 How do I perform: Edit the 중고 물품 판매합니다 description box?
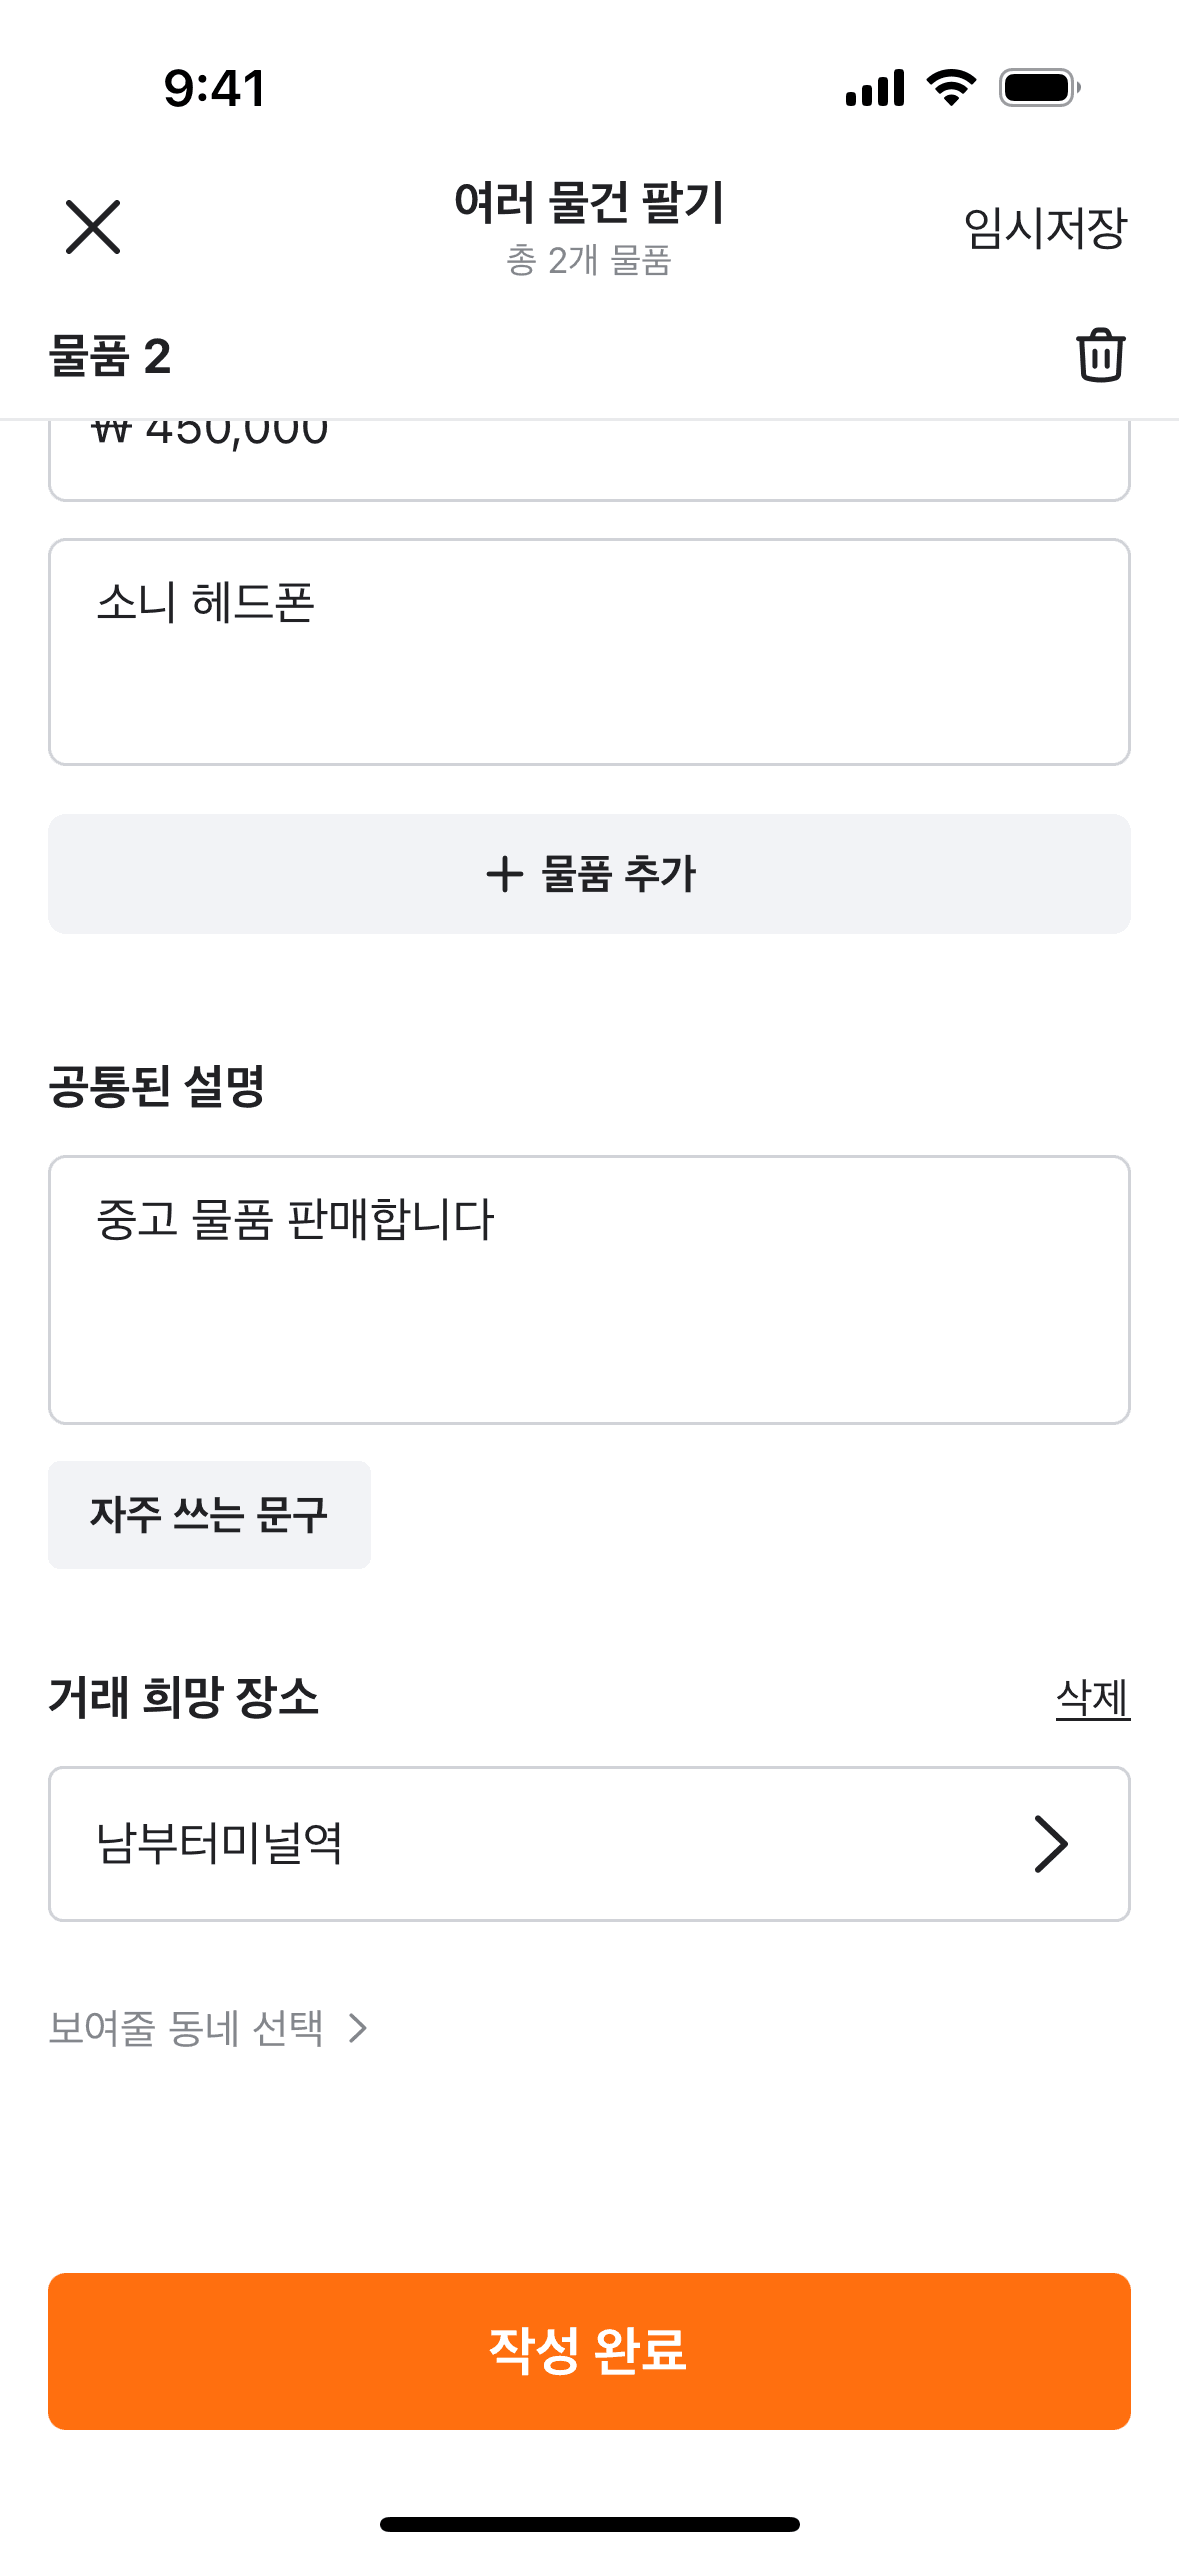[x=589, y=1289]
